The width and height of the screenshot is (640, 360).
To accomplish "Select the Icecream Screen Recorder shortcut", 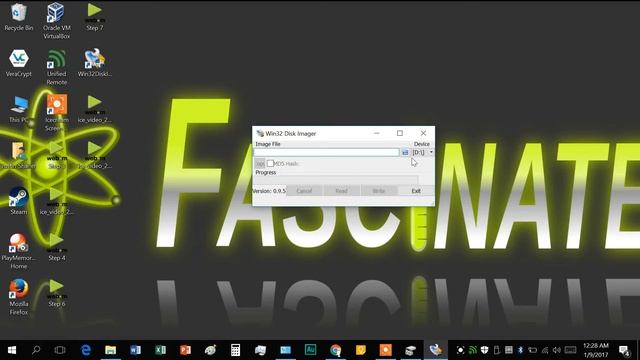I will point(56,113).
